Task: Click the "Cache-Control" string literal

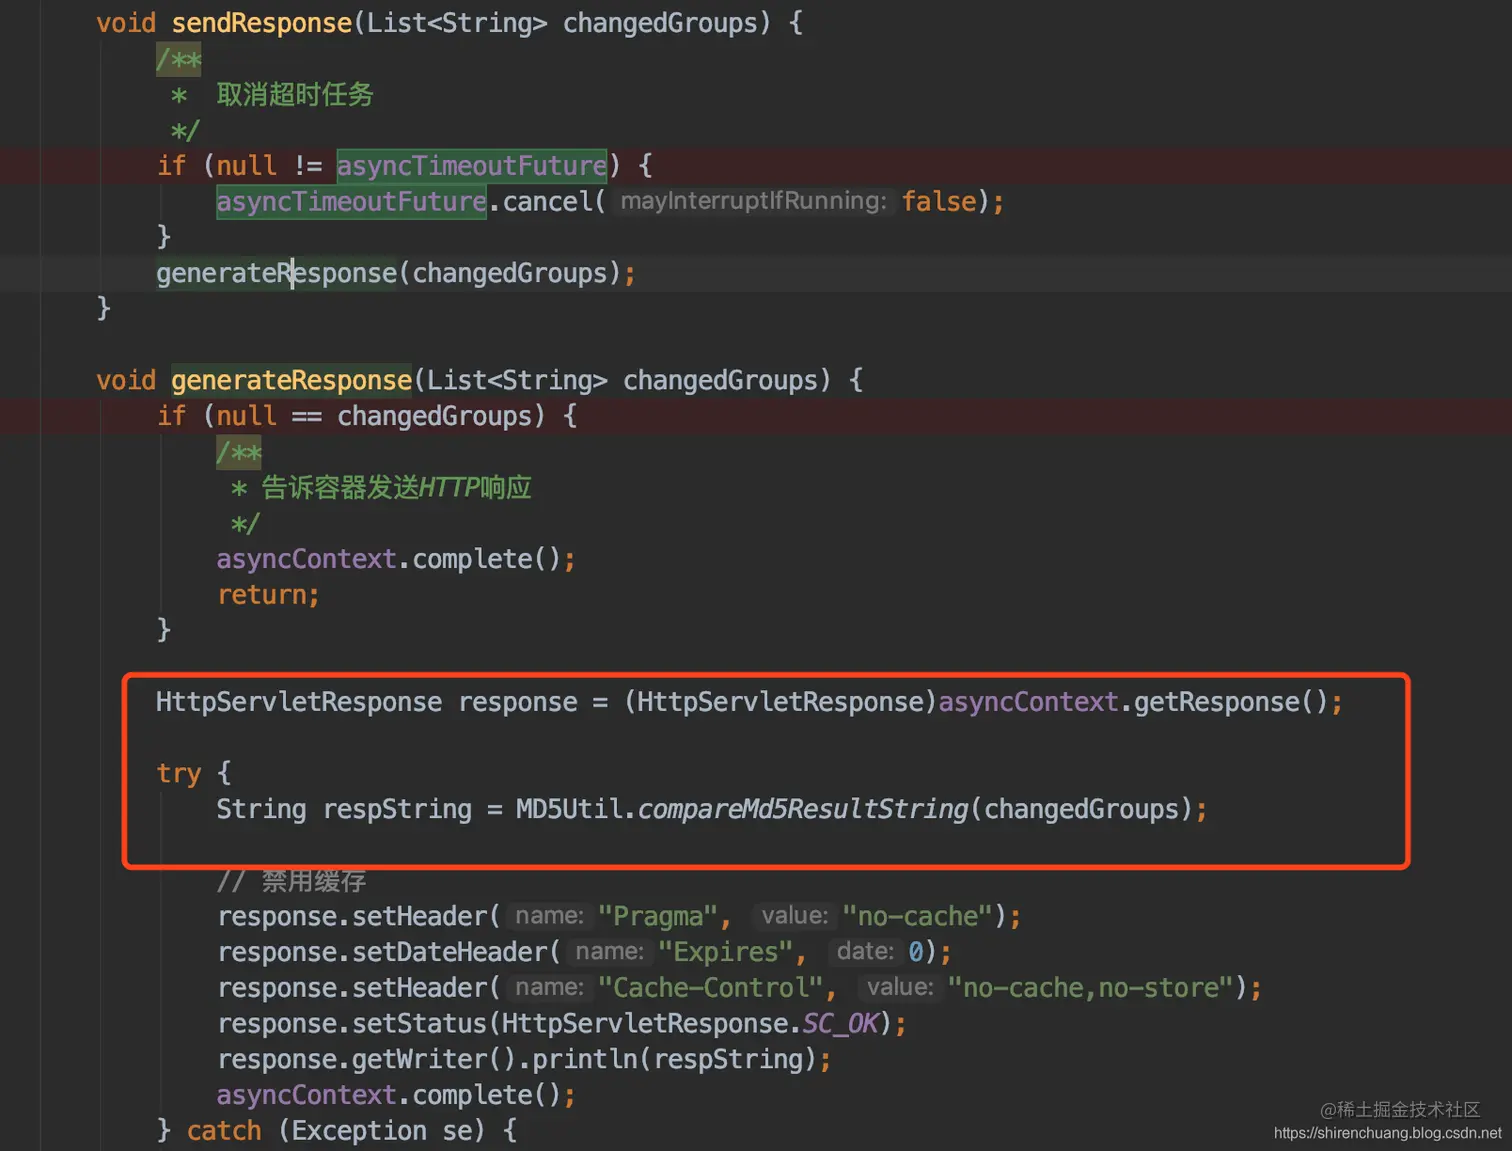Action: click(711, 988)
